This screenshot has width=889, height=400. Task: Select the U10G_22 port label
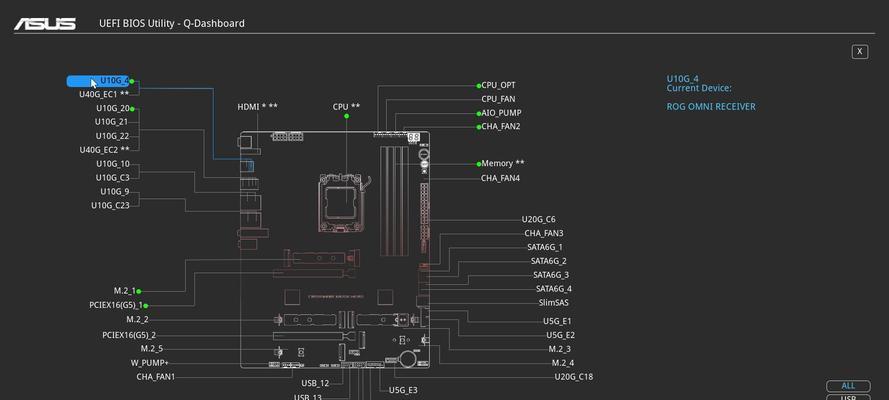coord(112,136)
